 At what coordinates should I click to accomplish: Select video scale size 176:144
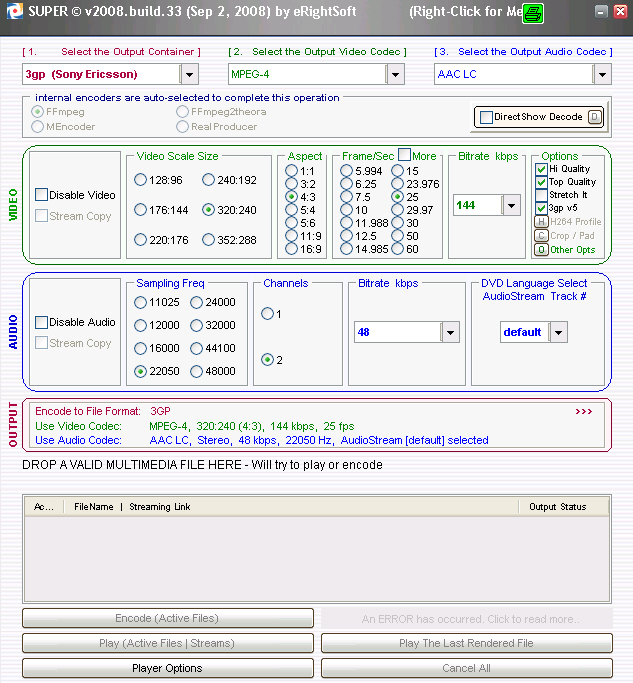(x=140, y=210)
